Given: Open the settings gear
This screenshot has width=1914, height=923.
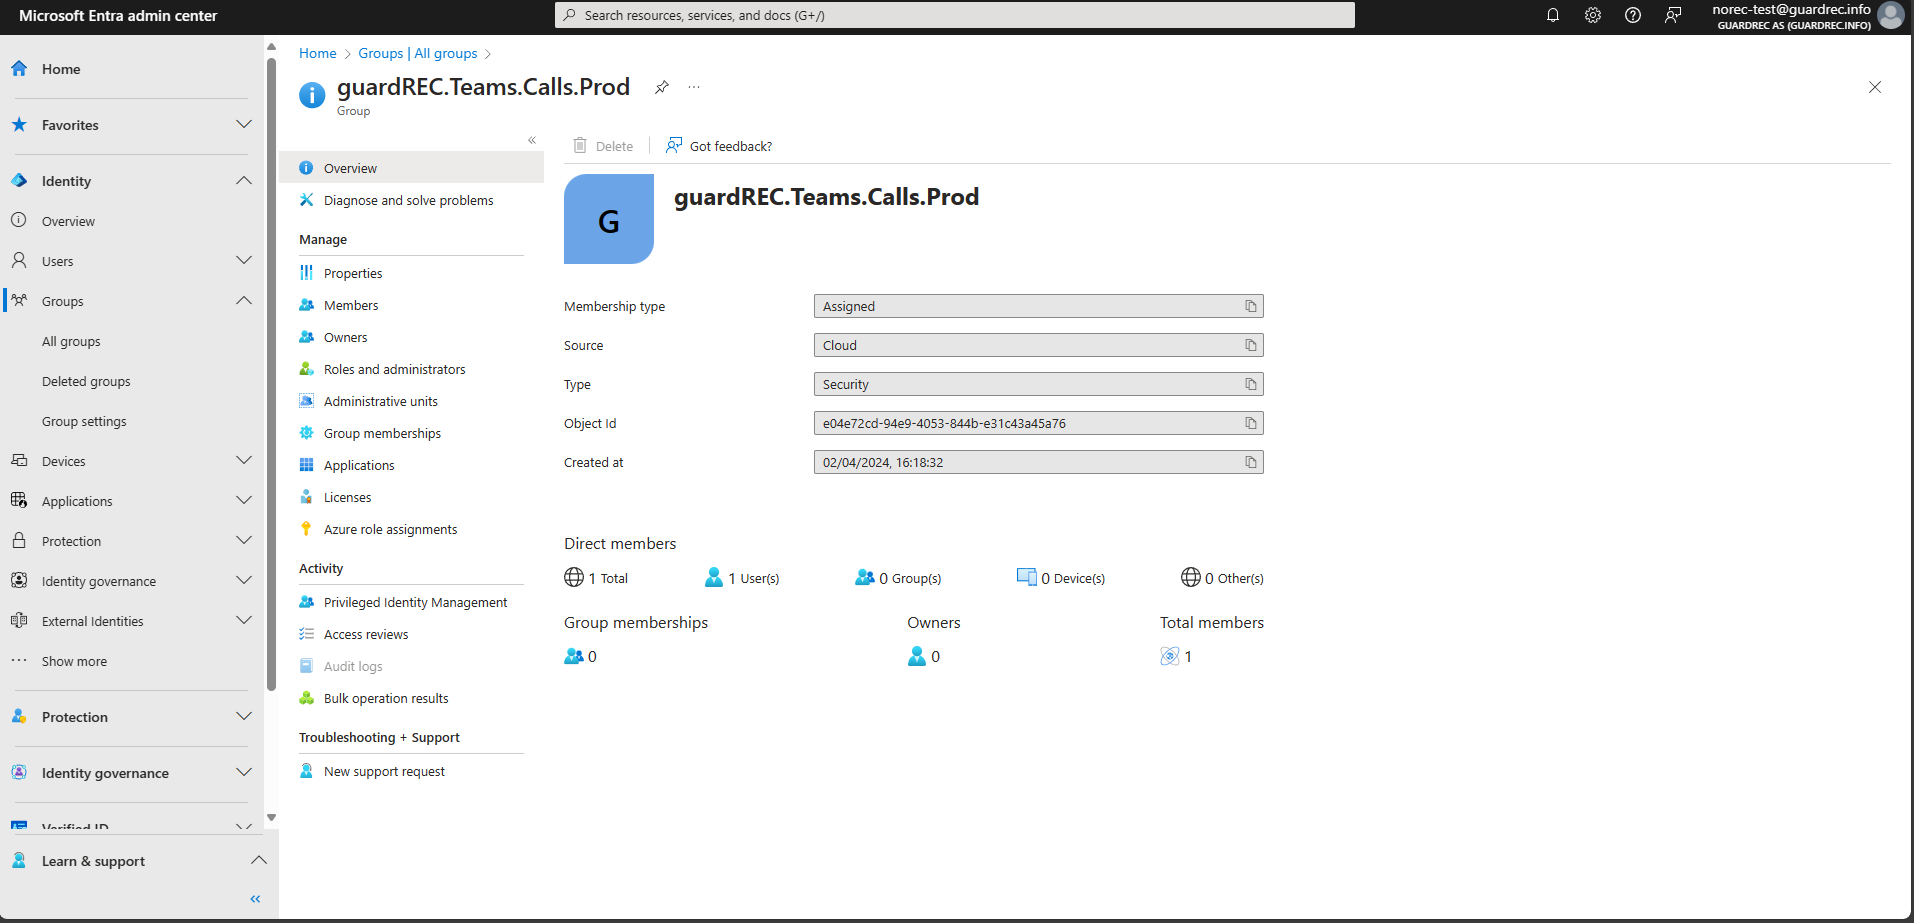Looking at the screenshot, I should (1592, 15).
